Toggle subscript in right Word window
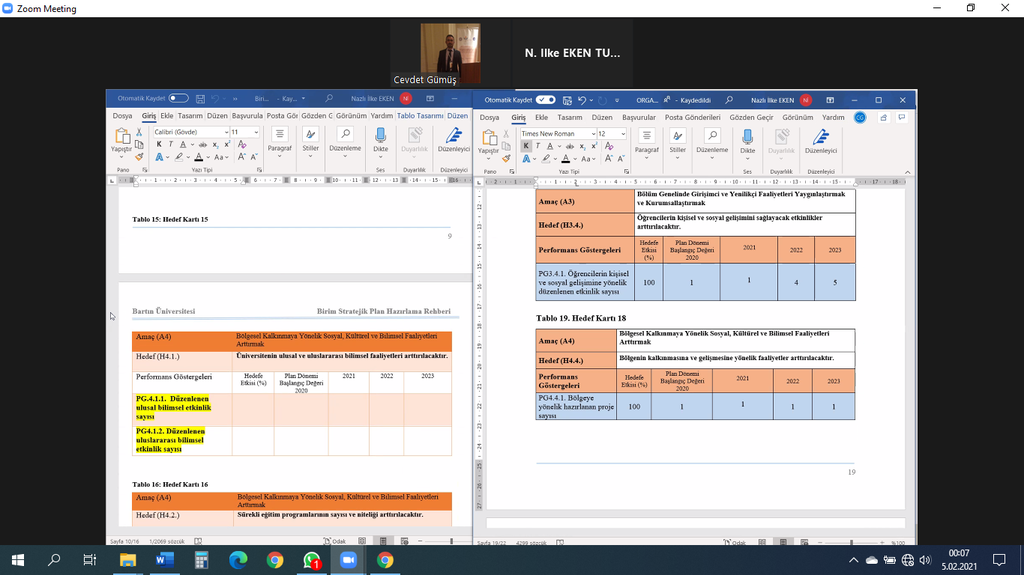 583,146
